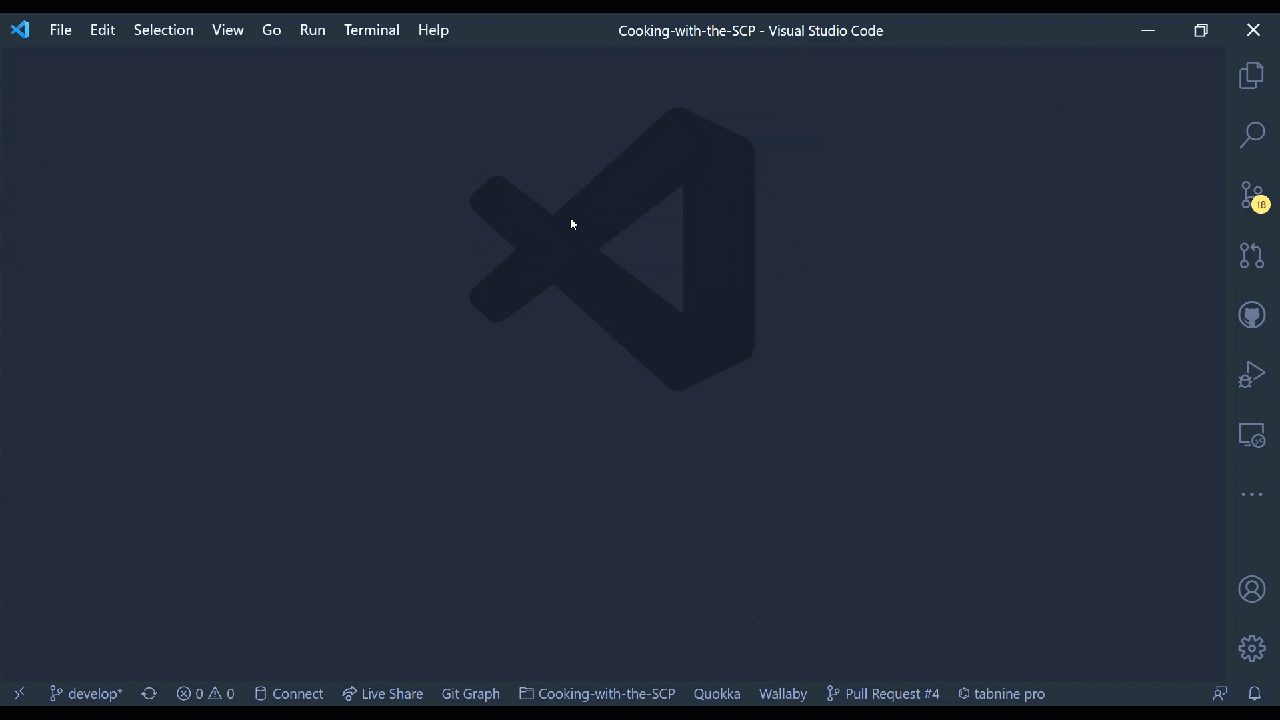Synchronize changes using the sync icon
This screenshot has height=720, width=1280.
(x=149, y=693)
